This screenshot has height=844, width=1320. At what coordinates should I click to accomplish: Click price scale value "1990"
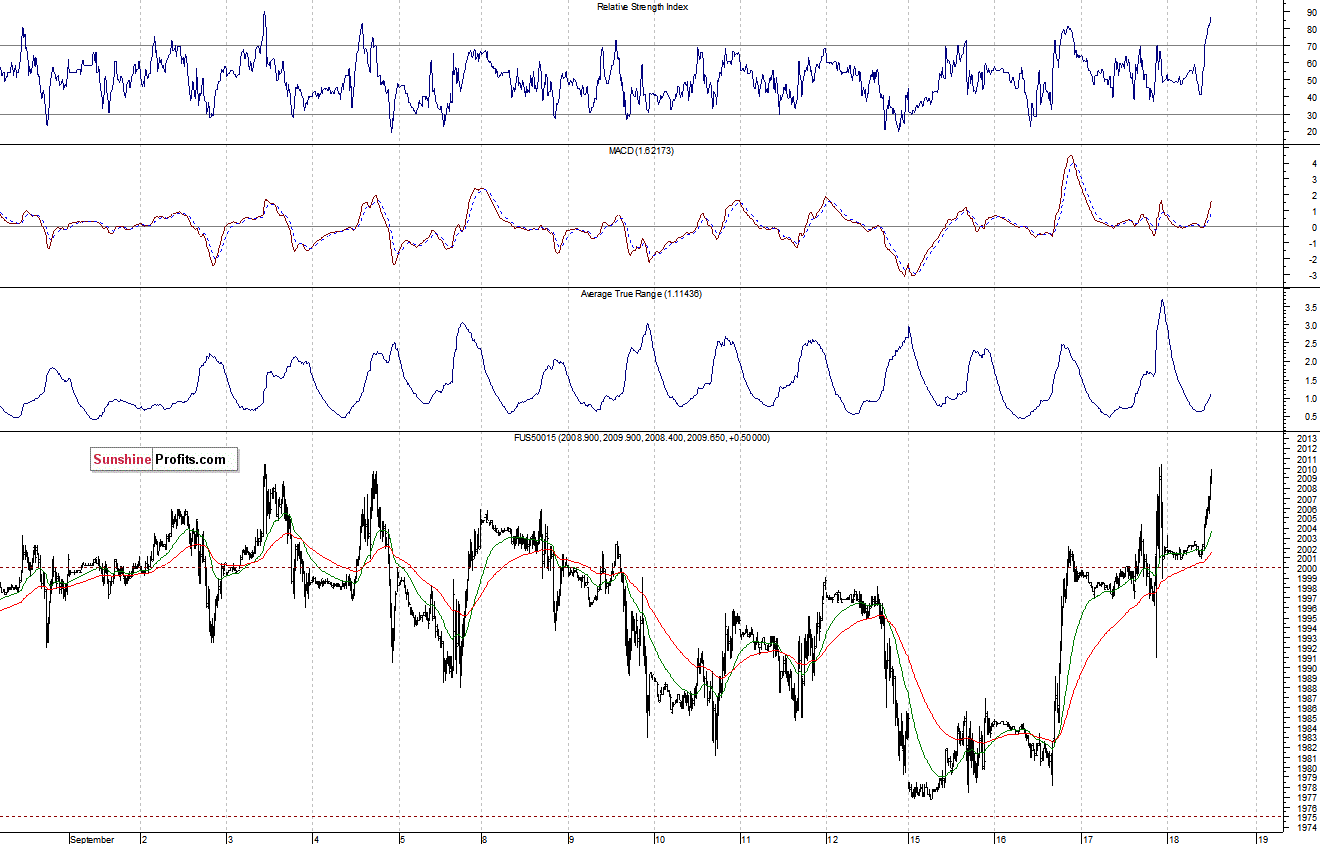pyautogui.click(x=1306, y=669)
